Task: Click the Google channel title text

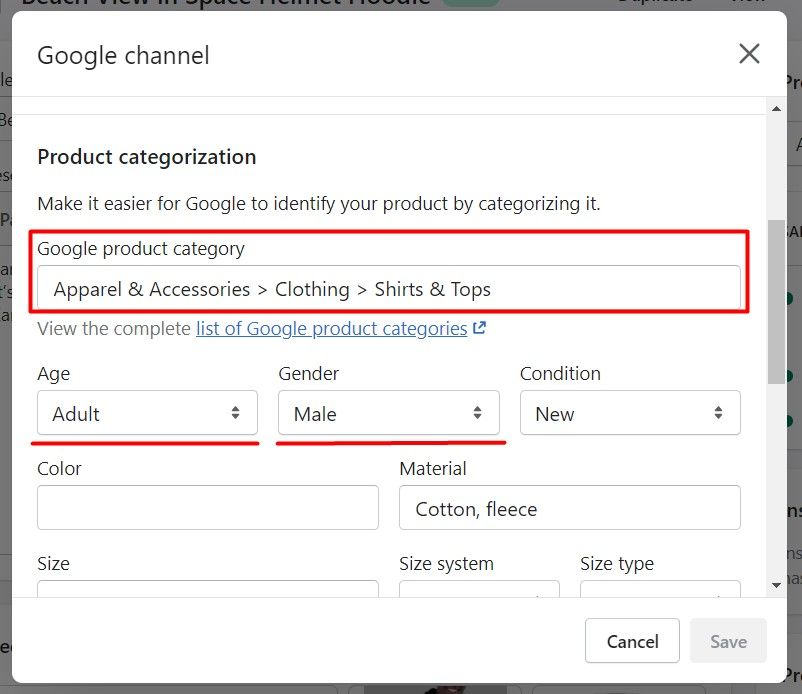Action: point(123,55)
